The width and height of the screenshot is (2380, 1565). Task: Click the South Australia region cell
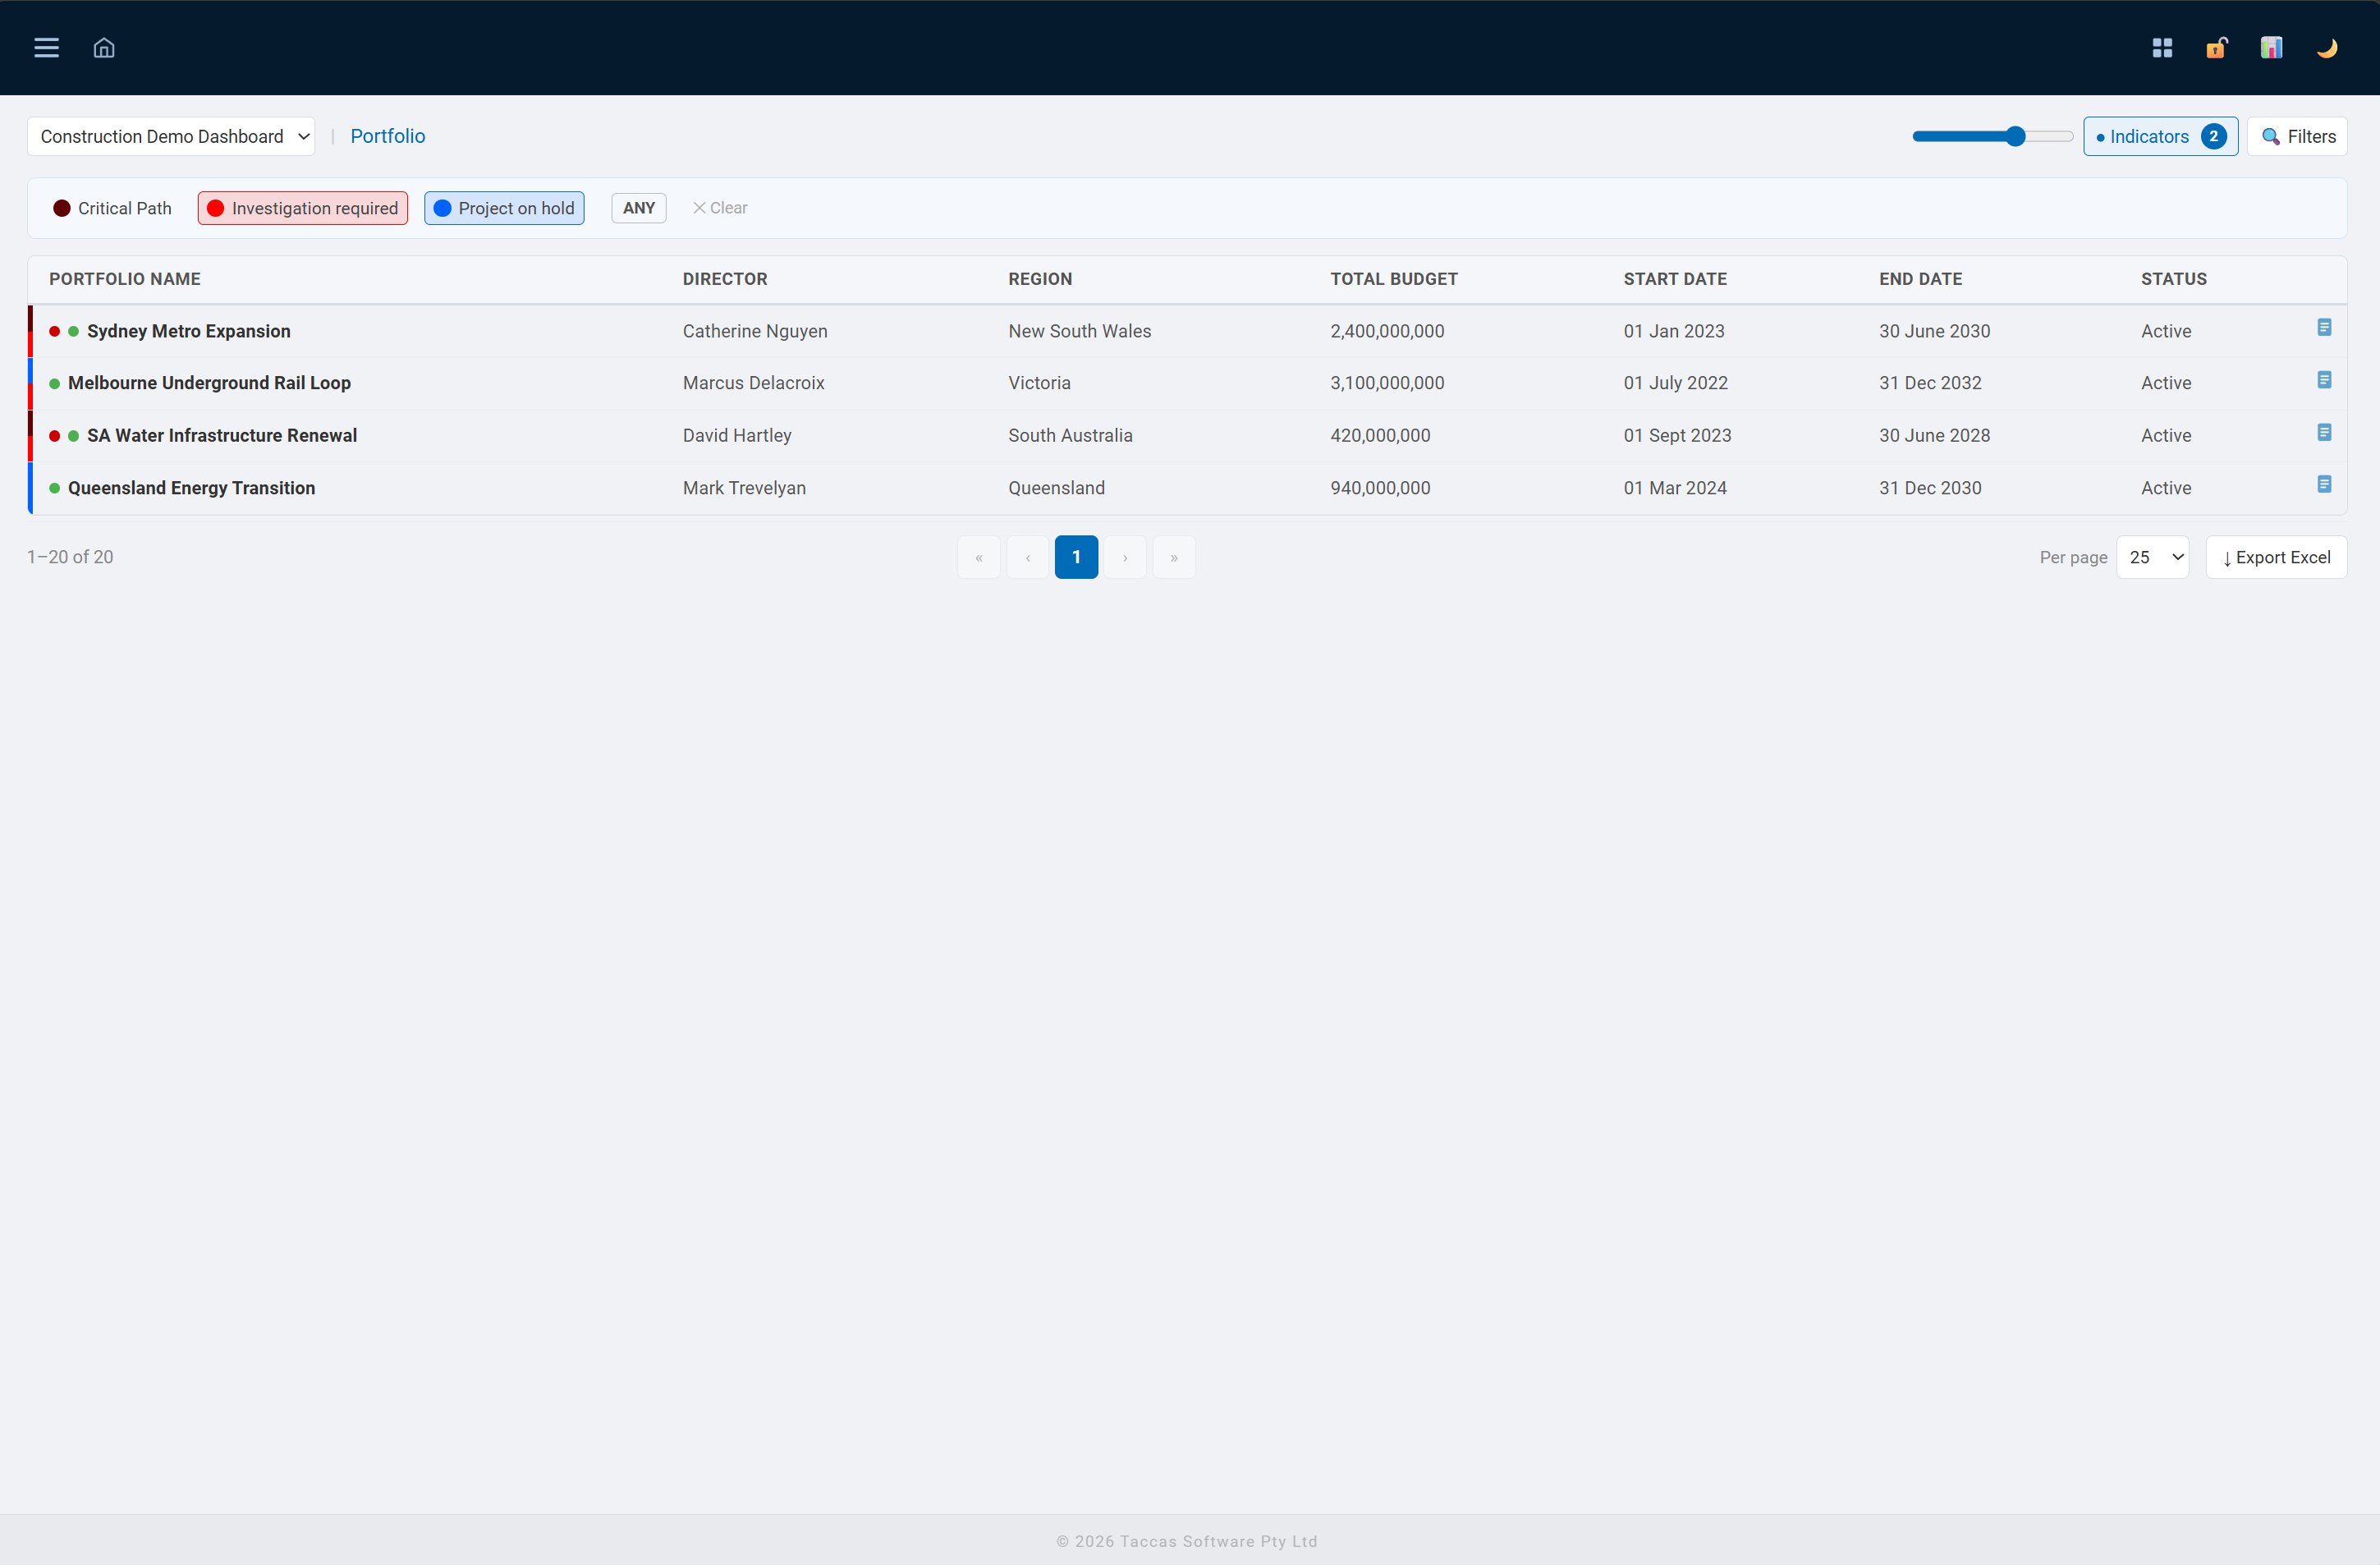(x=1070, y=436)
